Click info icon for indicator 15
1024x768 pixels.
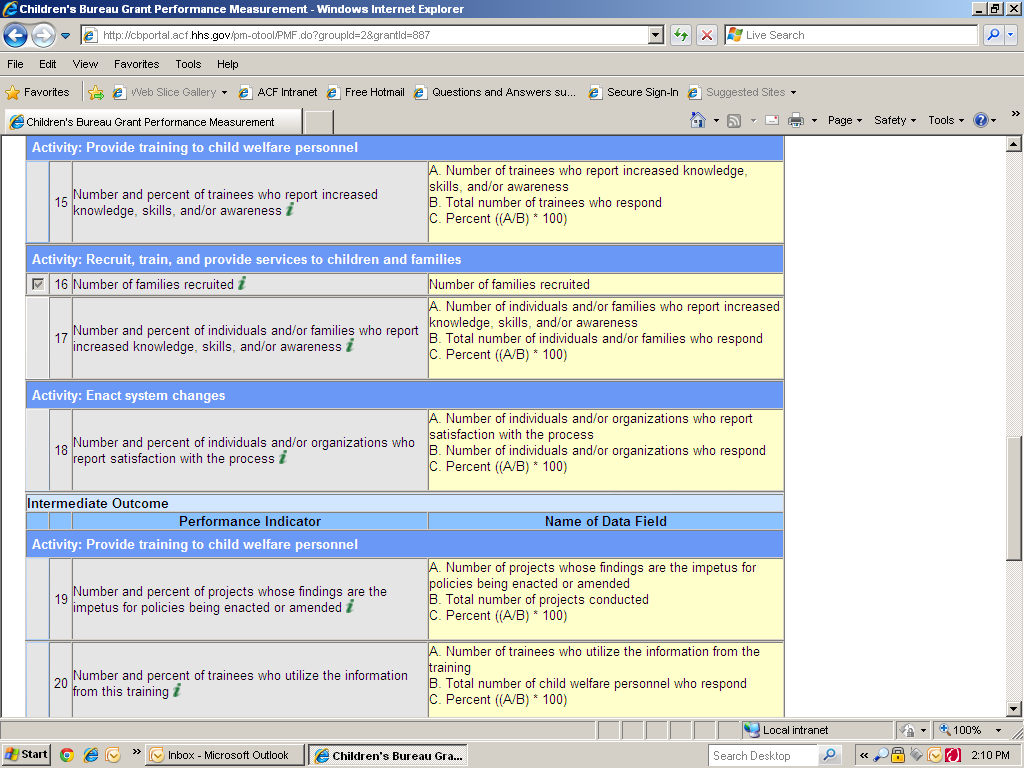click(x=290, y=210)
